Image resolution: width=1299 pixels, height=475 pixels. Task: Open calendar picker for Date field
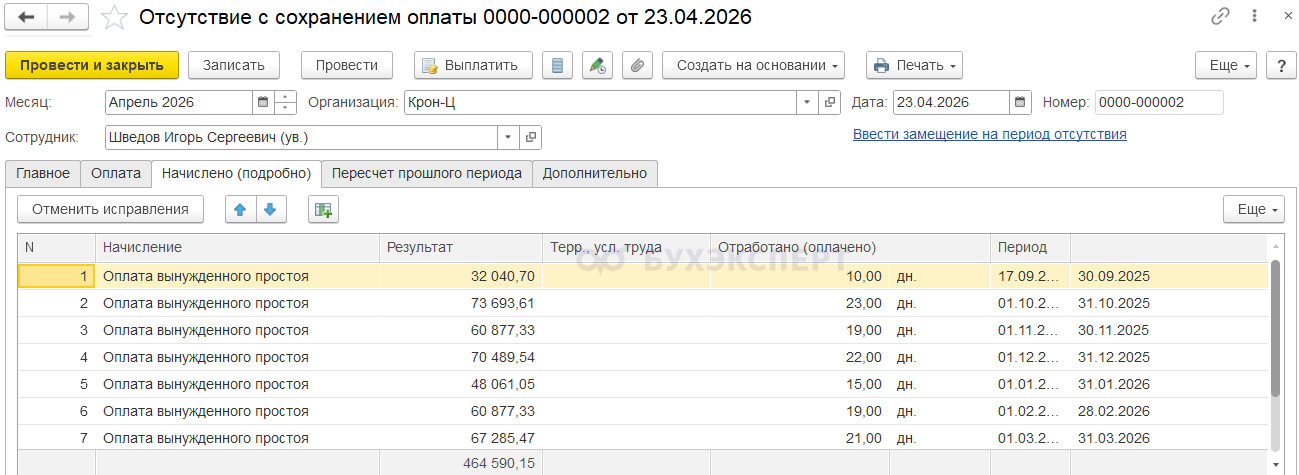[x=1020, y=102]
